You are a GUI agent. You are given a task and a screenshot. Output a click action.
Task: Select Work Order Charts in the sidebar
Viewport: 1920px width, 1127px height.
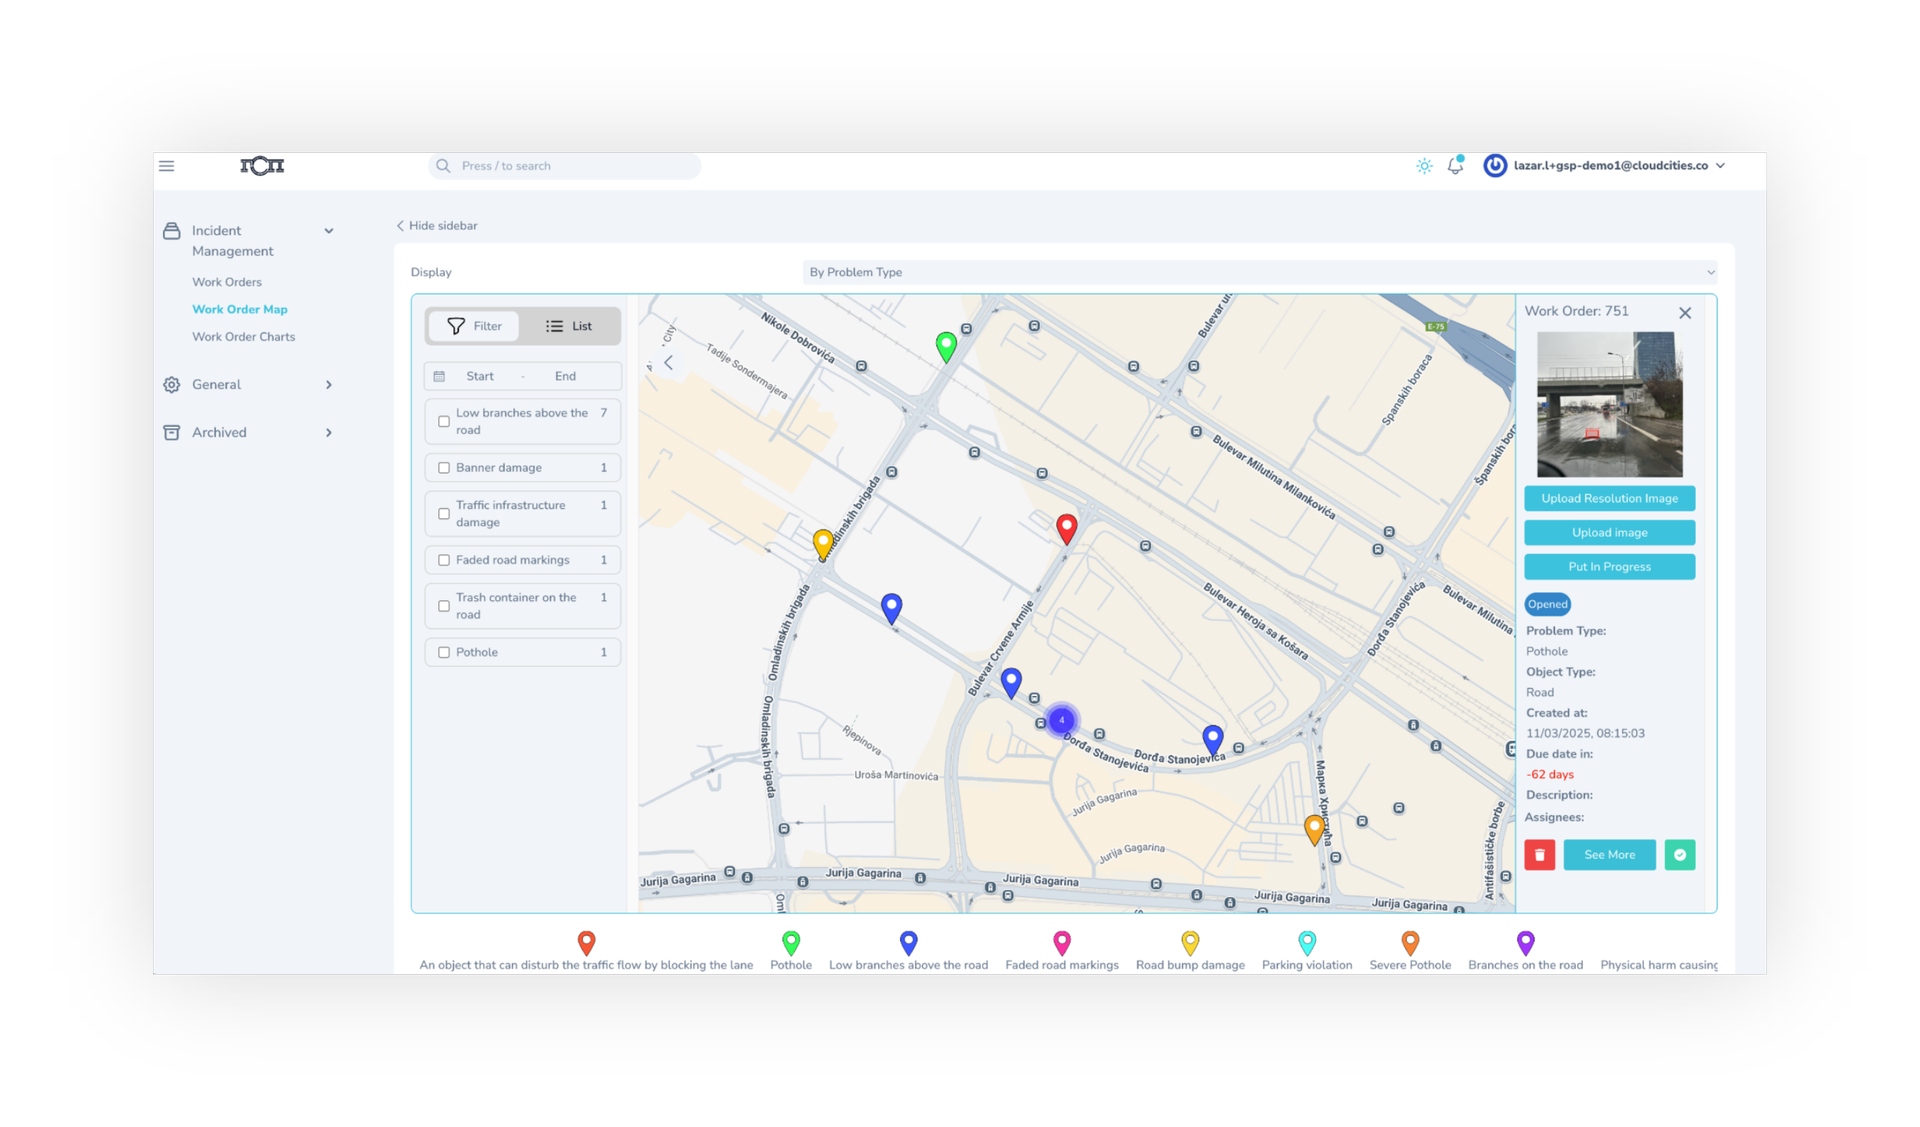(243, 336)
